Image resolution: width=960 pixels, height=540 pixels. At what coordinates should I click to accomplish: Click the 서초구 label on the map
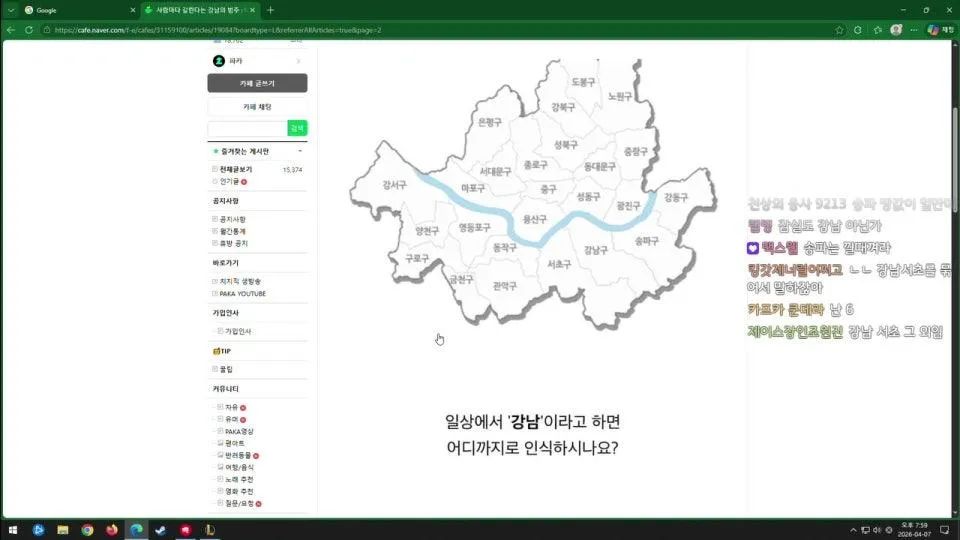[559, 264]
